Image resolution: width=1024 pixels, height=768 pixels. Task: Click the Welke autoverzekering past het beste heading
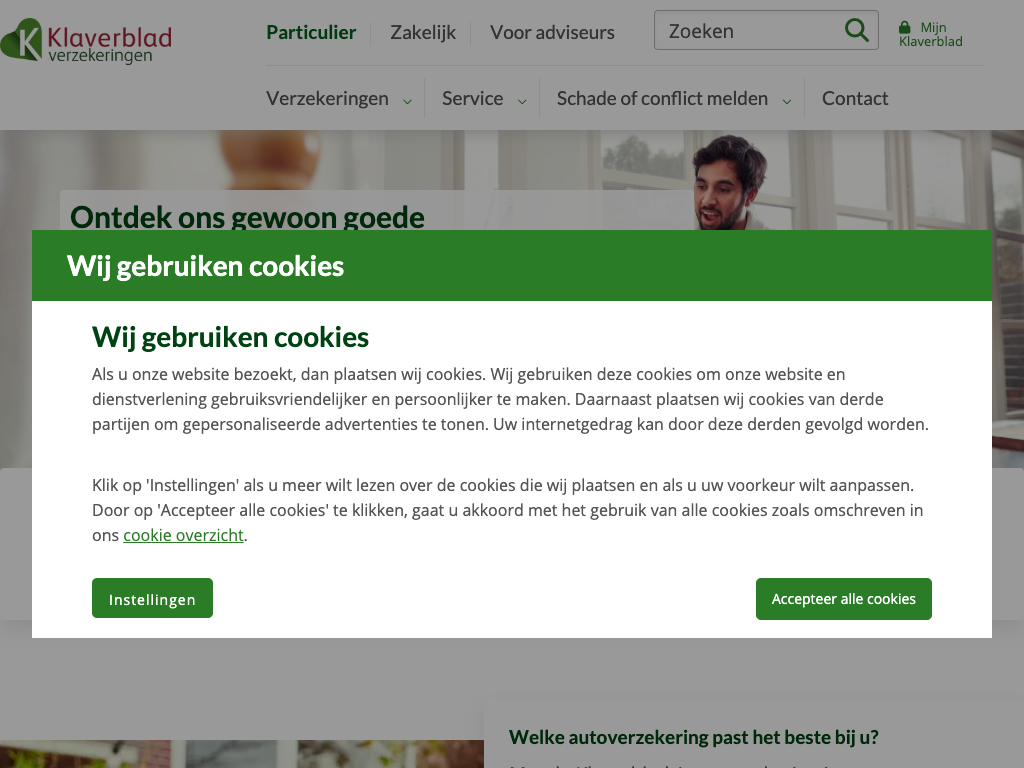694,737
